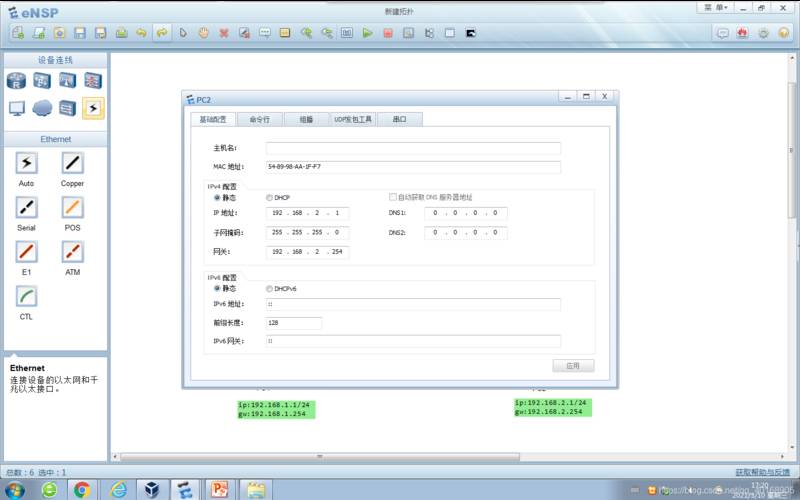This screenshot has width=800, height=500.
Task: Click the redo arrow in the toolbar
Action: point(162,33)
